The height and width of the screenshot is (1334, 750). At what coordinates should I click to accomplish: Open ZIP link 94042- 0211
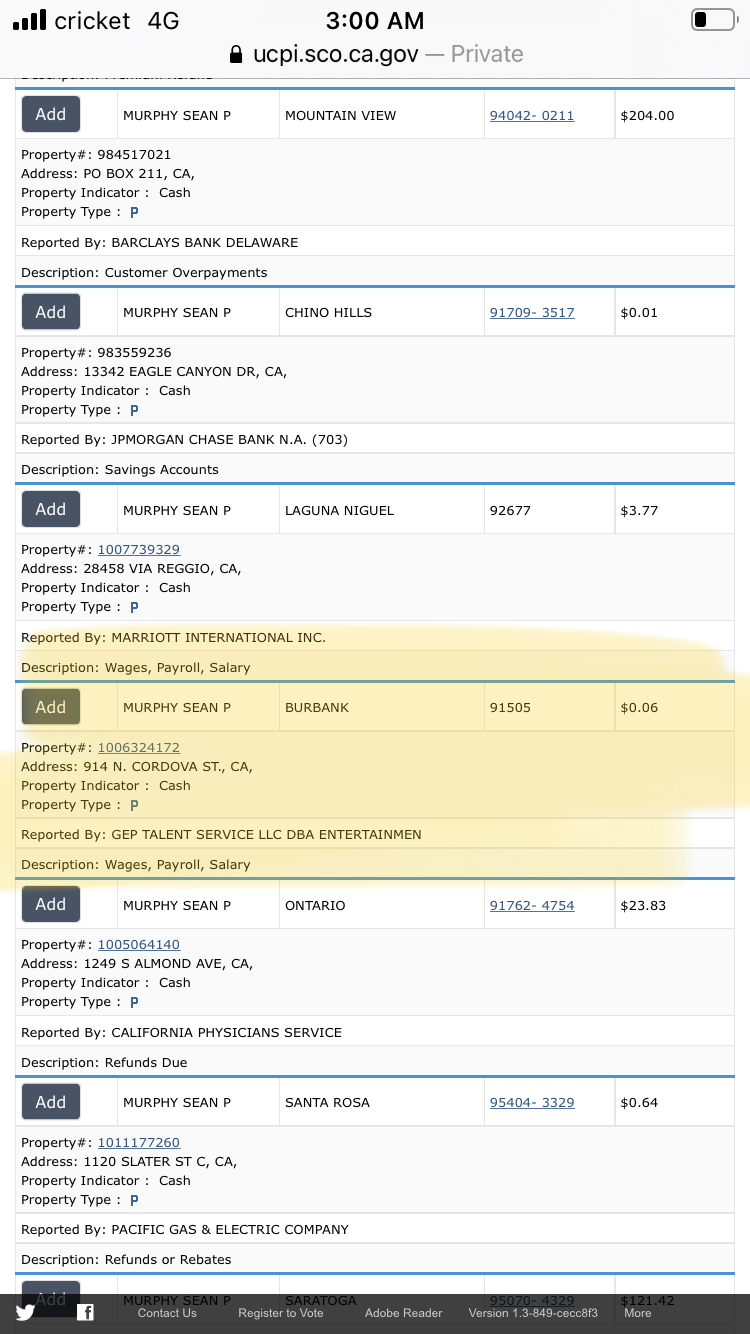532,115
